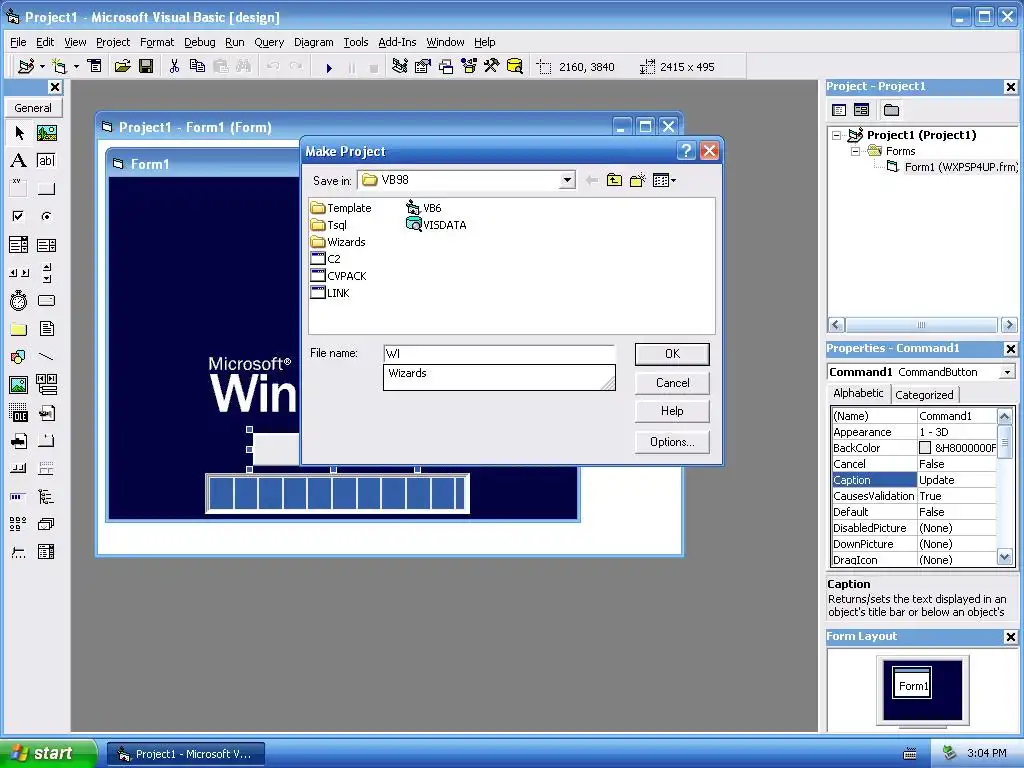
Task: Click the Windows start button
Action: [47, 753]
